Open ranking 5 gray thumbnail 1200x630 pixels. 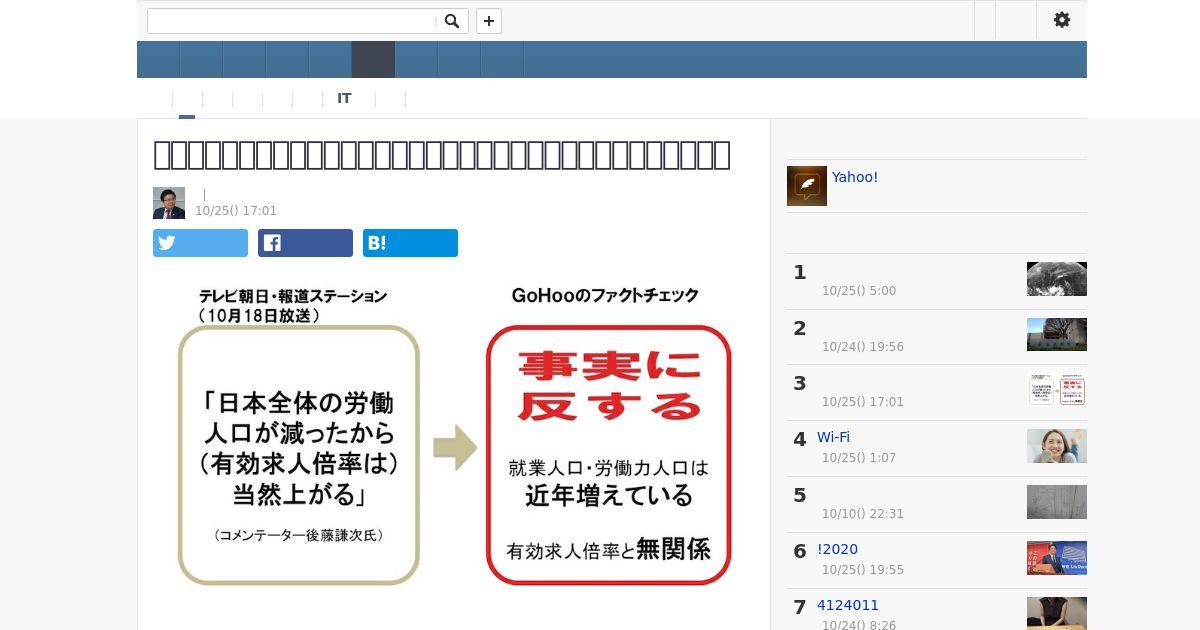click(x=1057, y=502)
